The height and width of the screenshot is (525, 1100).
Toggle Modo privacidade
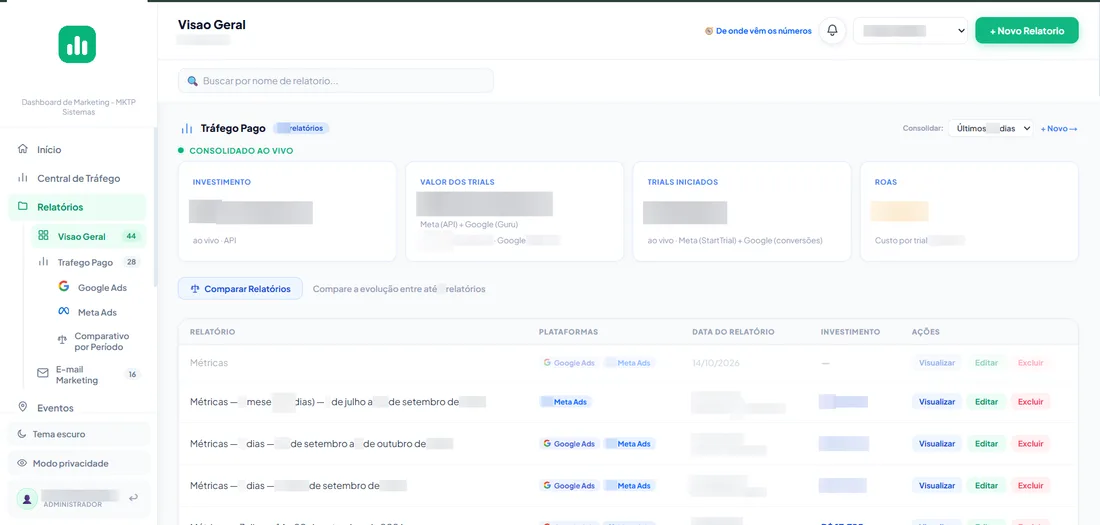79,463
